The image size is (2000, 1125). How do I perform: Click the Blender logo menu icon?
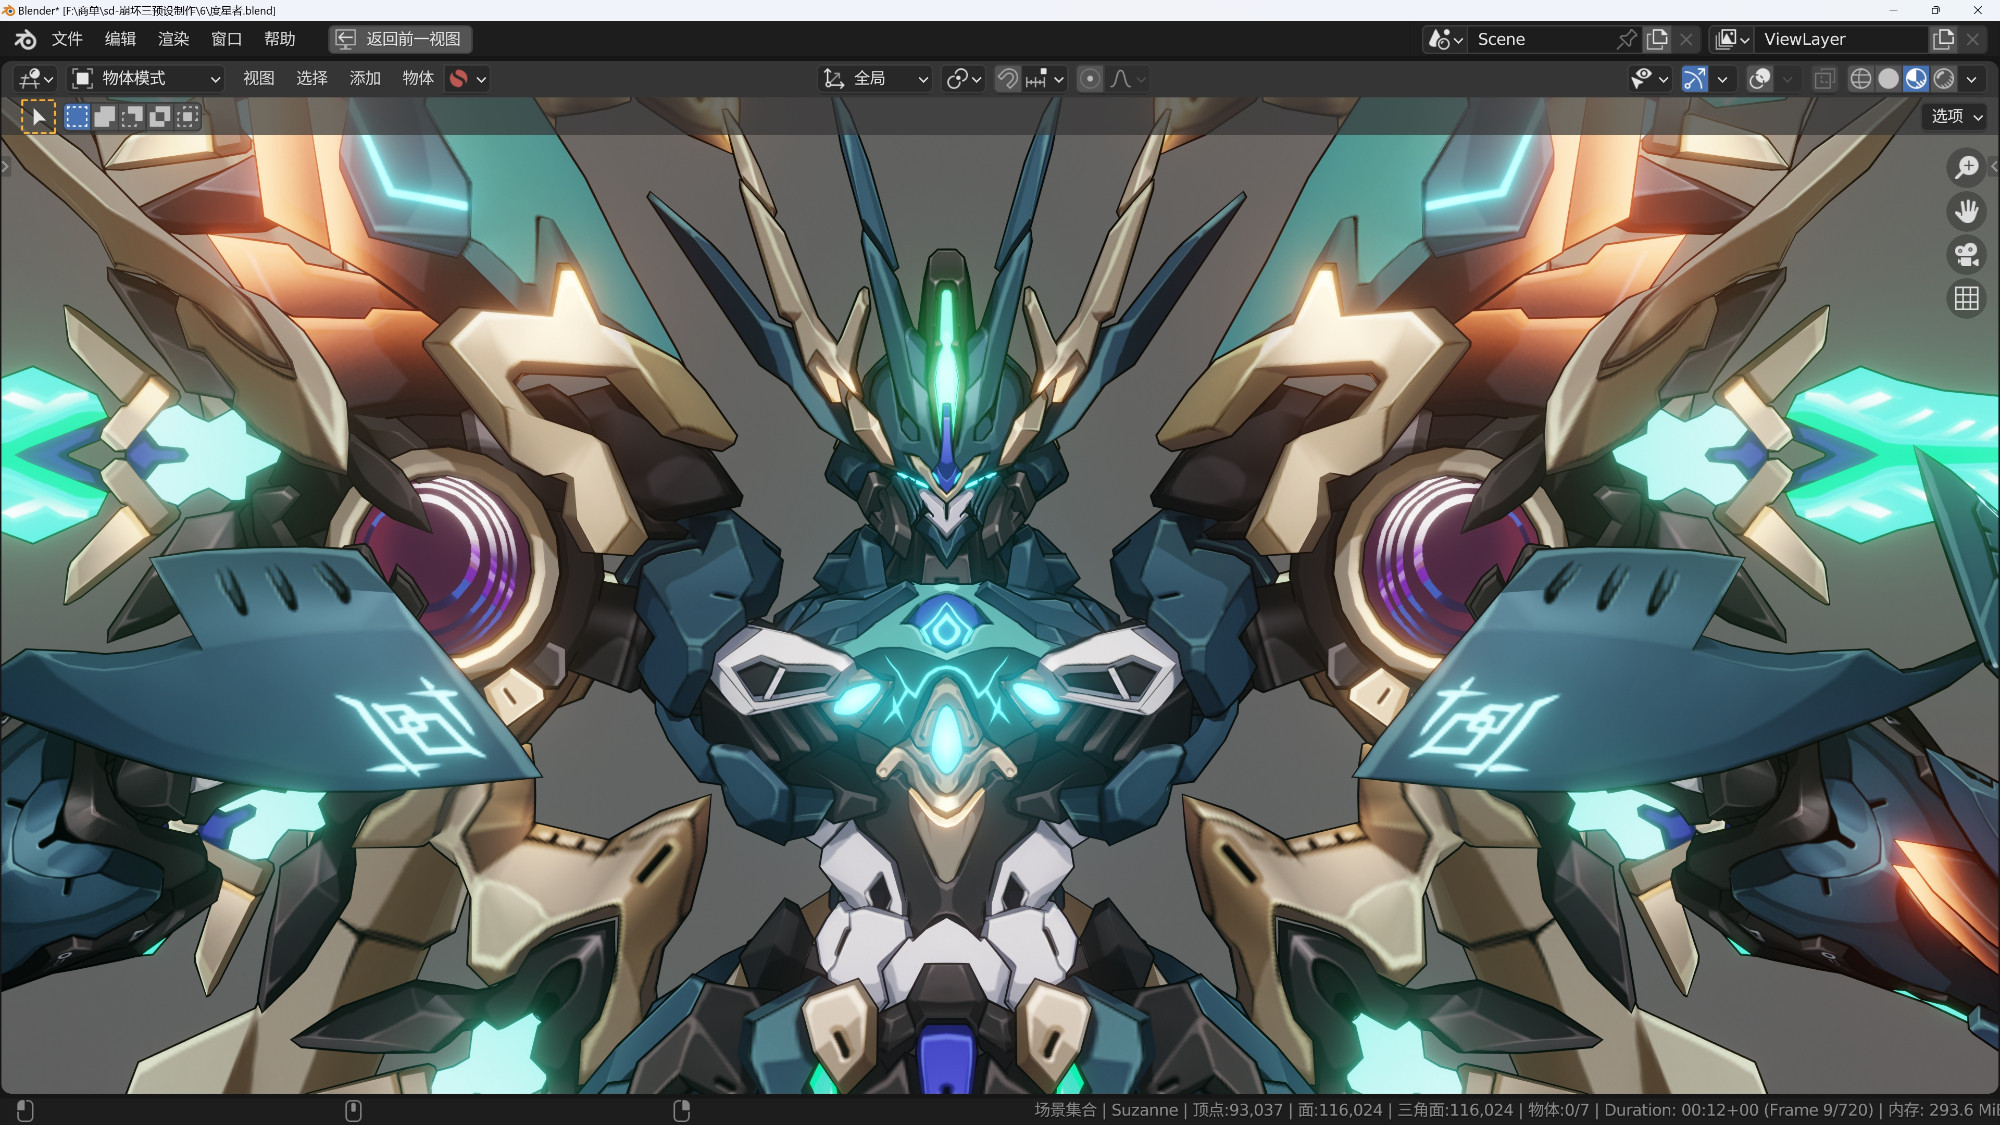tap(25, 39)
